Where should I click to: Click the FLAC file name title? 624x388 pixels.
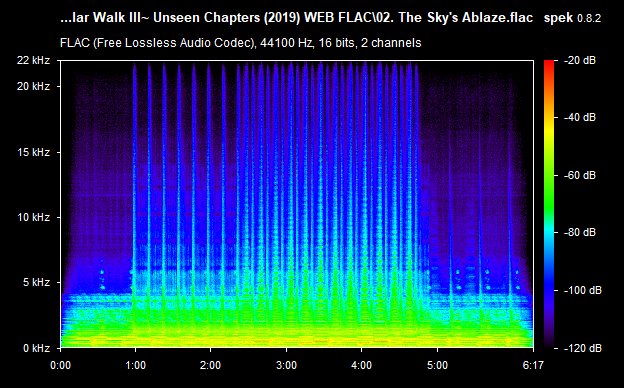296,18
